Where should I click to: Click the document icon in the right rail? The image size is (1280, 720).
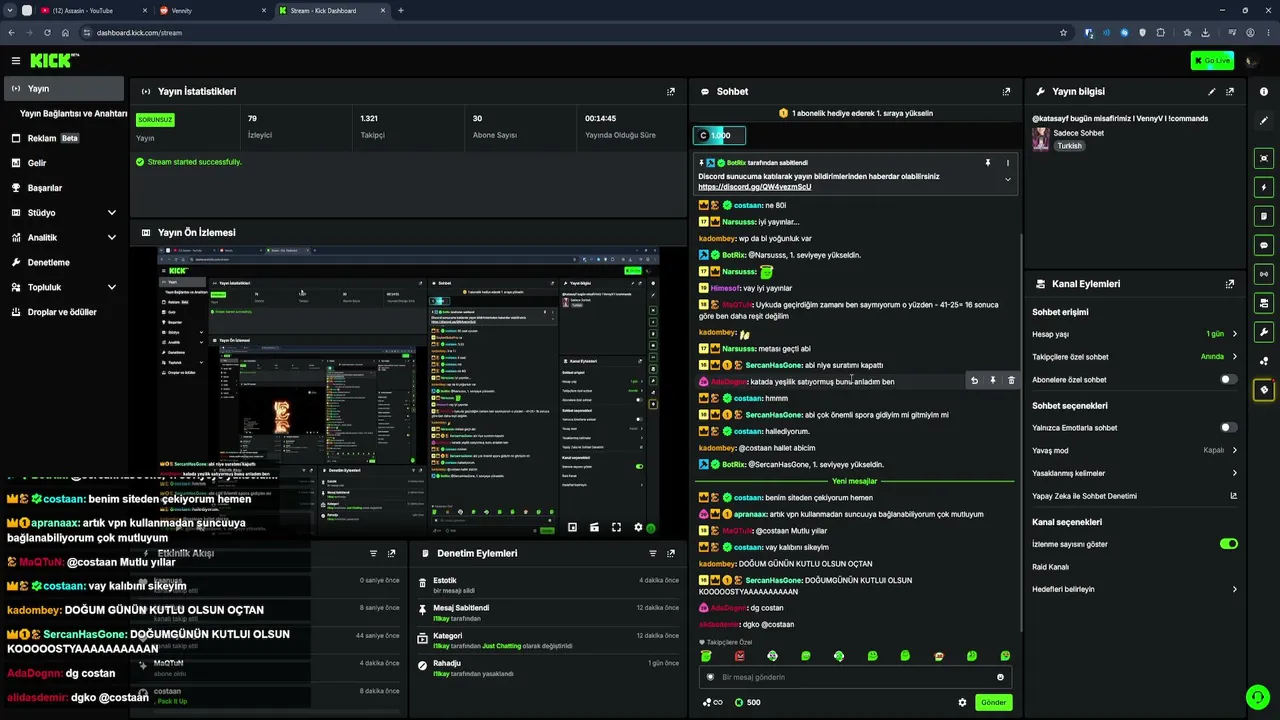(x=1264, y=216)
